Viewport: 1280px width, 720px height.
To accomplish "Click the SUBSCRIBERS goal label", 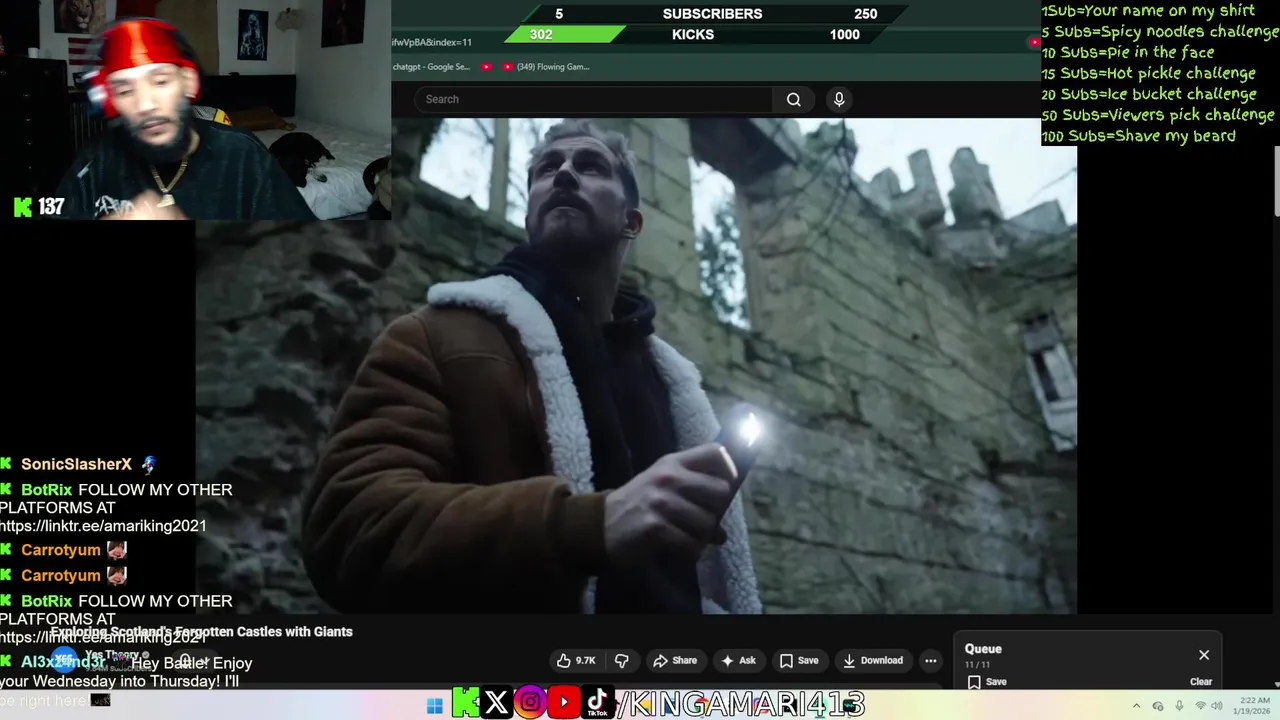I will (712, 14).
